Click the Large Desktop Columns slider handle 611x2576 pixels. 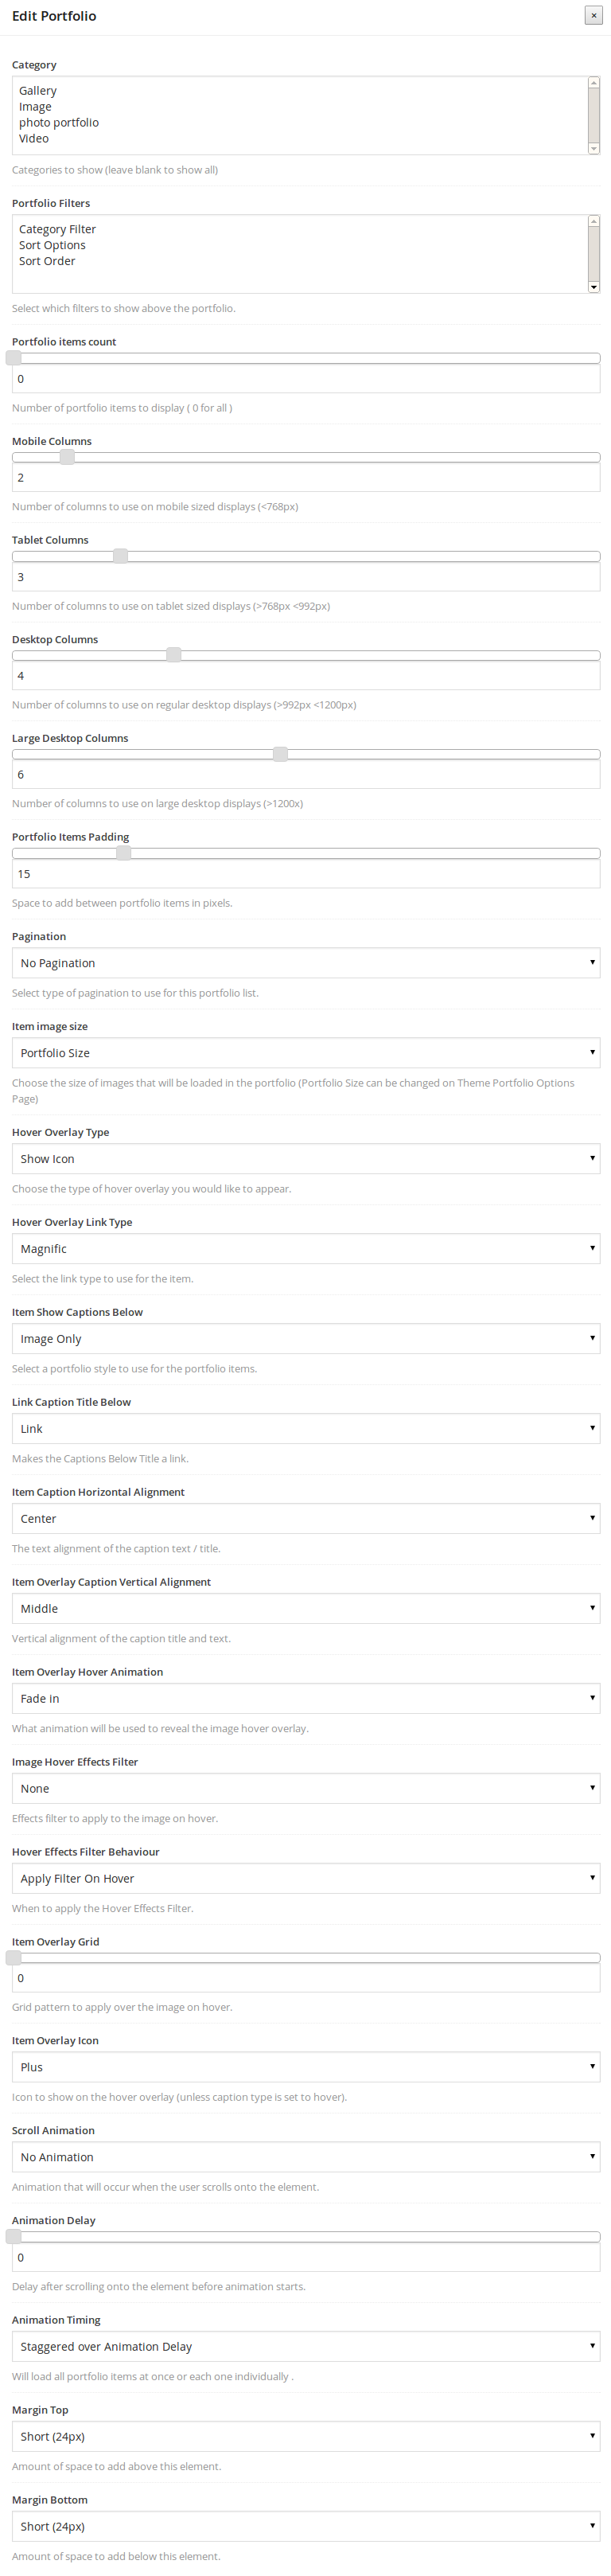coord(281,754)
